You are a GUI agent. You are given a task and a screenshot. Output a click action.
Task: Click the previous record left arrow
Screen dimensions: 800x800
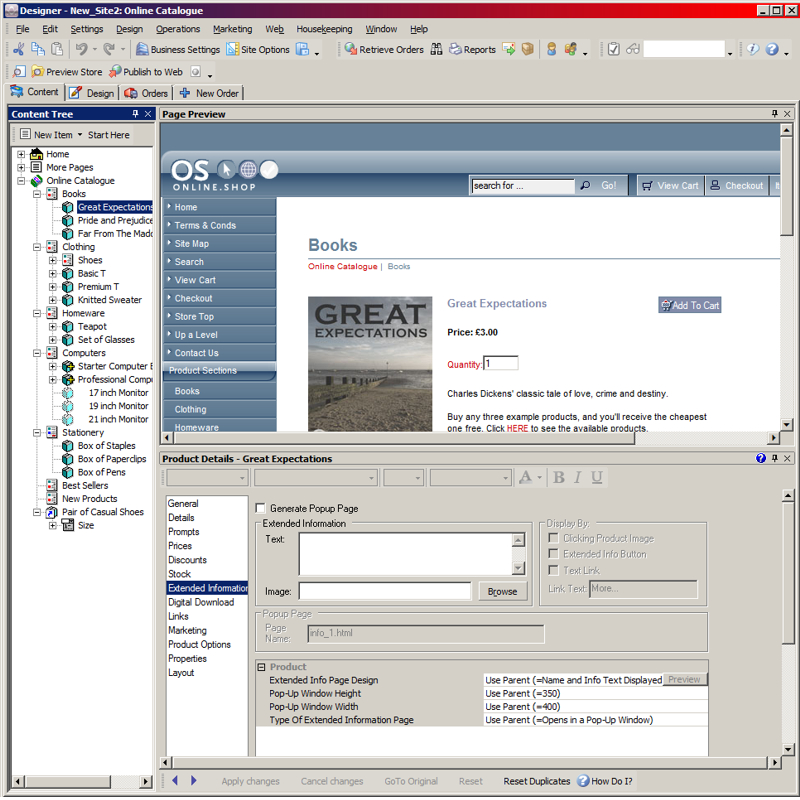[x=175, y=781]
